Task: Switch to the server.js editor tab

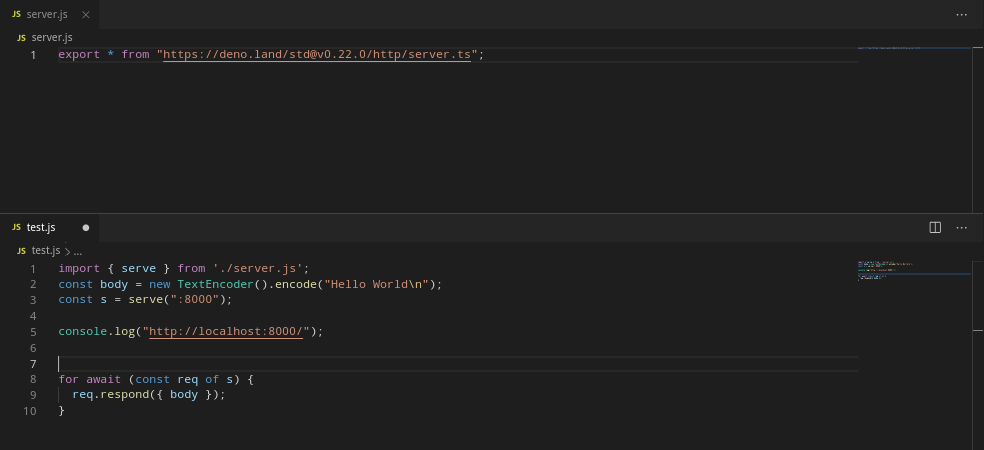Action: (x=50, y=14)
